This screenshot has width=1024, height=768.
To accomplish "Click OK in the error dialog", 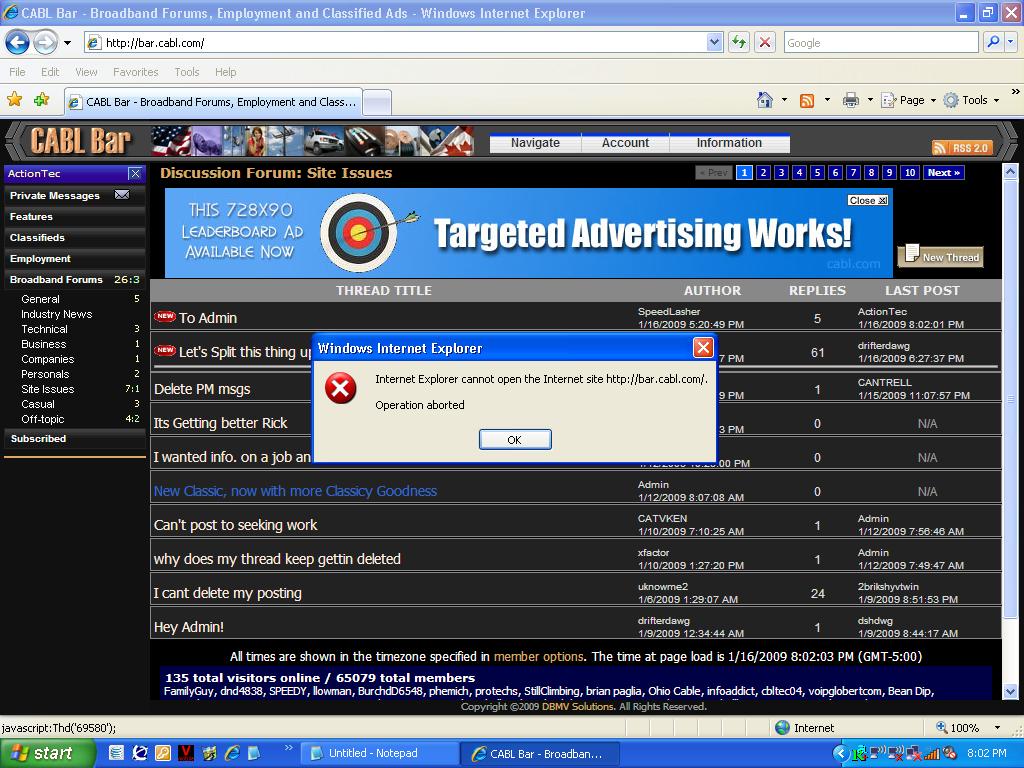I will pos(515,440).
